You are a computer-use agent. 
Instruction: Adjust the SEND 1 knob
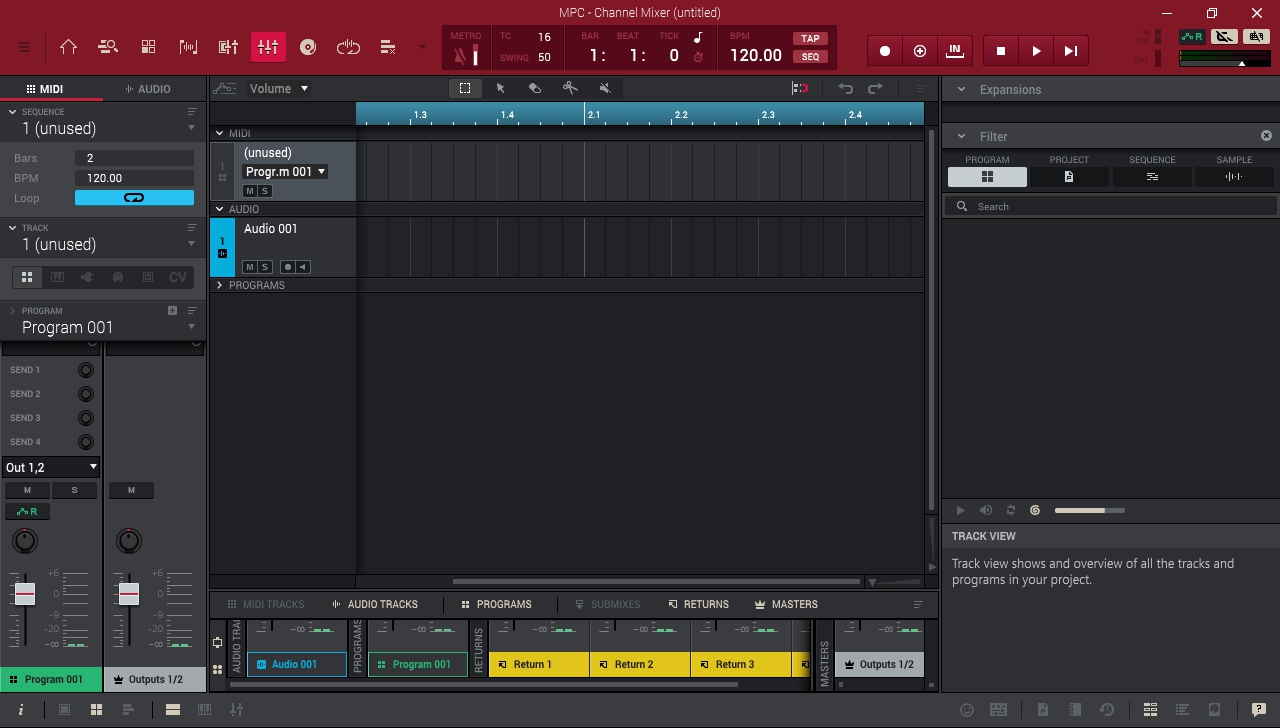[x=86, y=370]
